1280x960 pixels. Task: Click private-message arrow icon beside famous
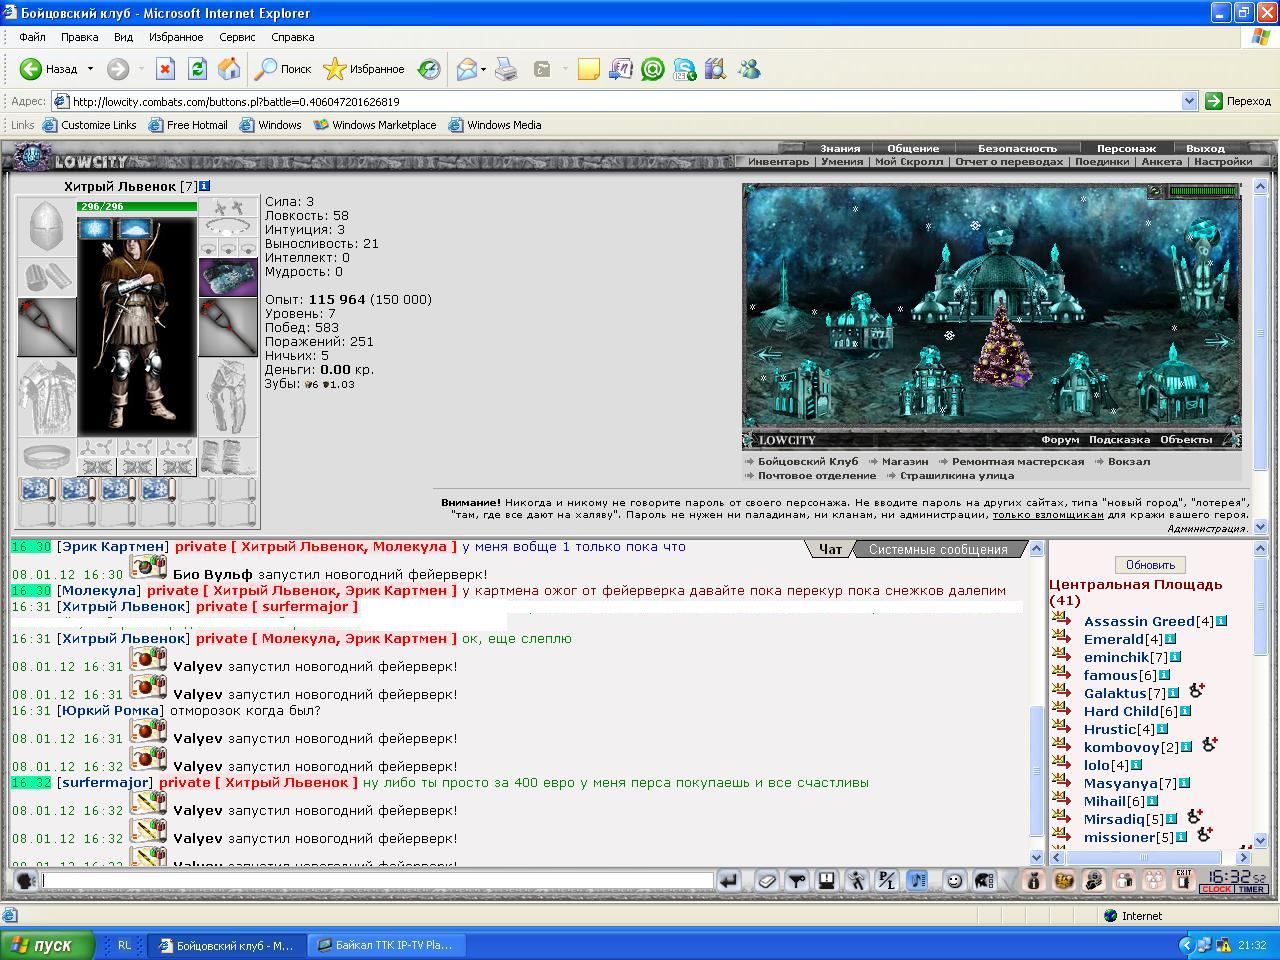coord(1061,675)
